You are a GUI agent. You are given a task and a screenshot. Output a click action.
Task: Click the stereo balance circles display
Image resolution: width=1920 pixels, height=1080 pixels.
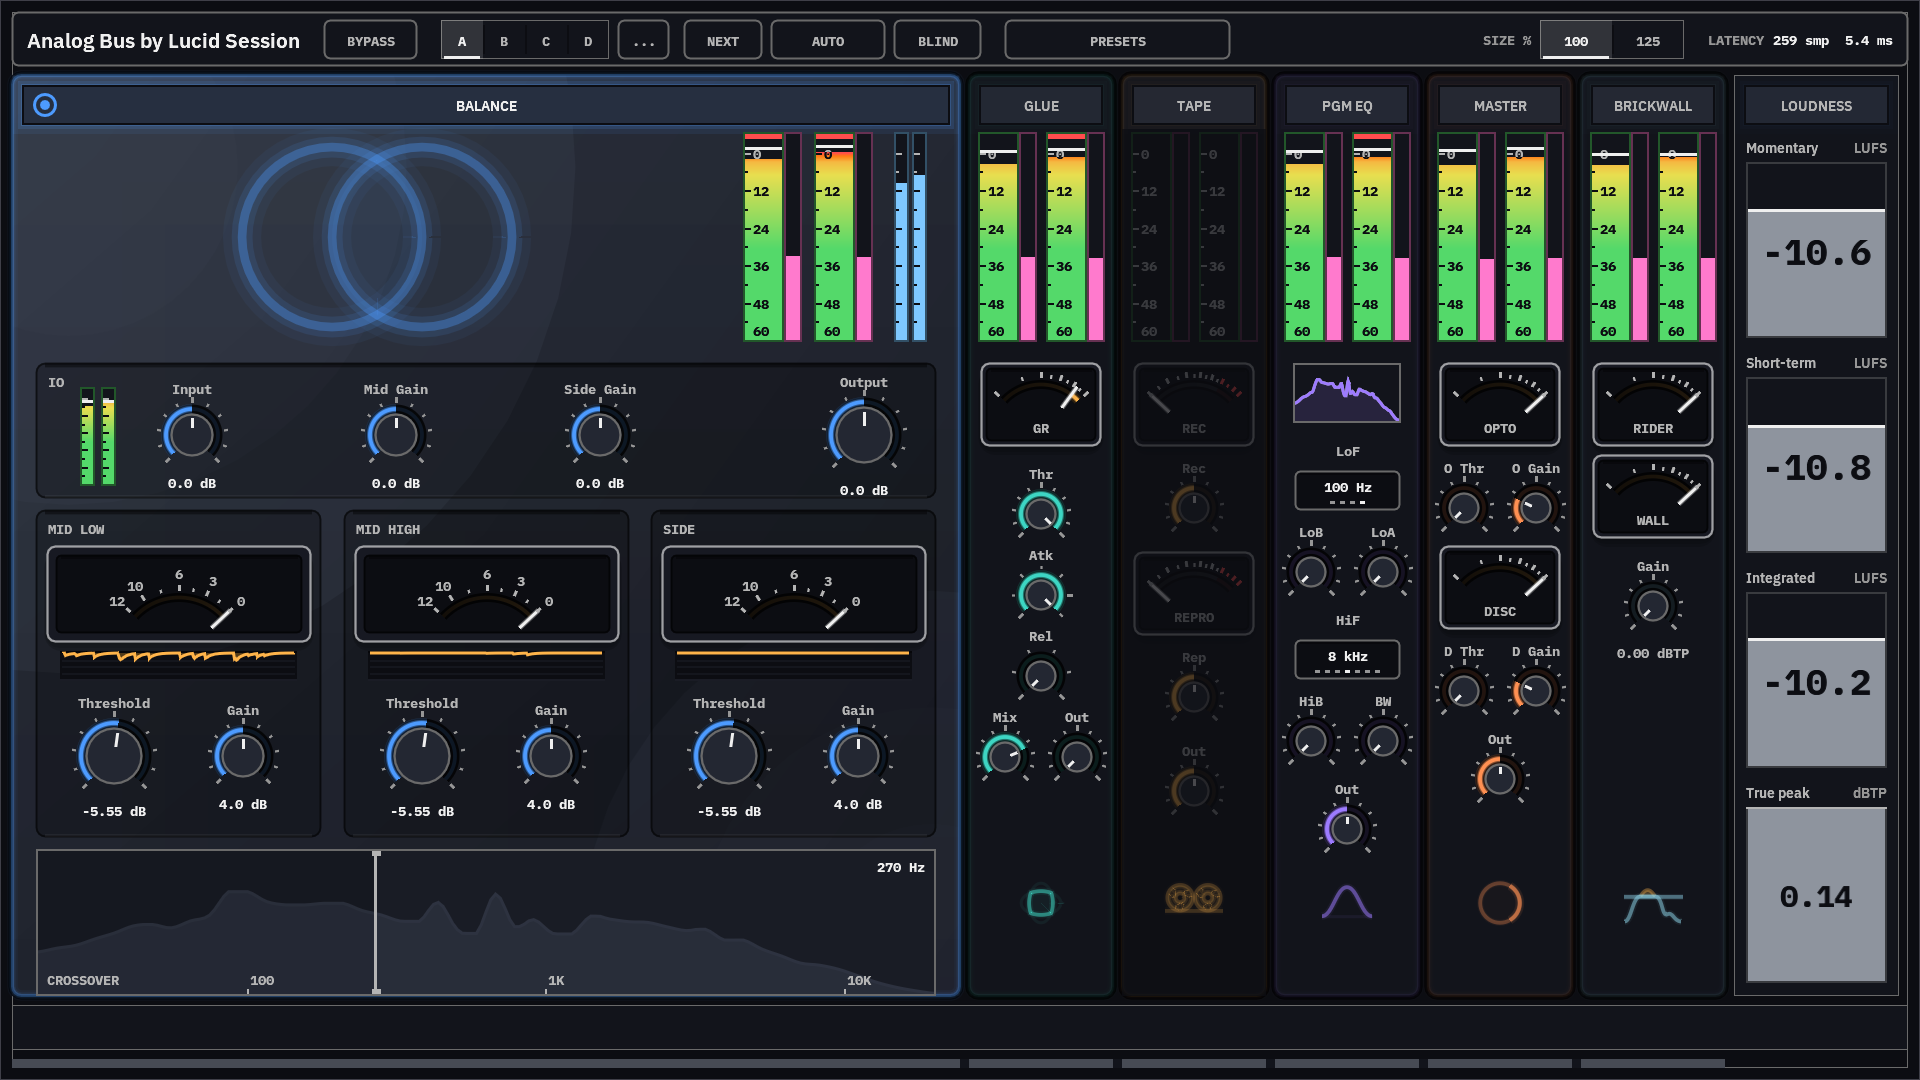point(377,237)
